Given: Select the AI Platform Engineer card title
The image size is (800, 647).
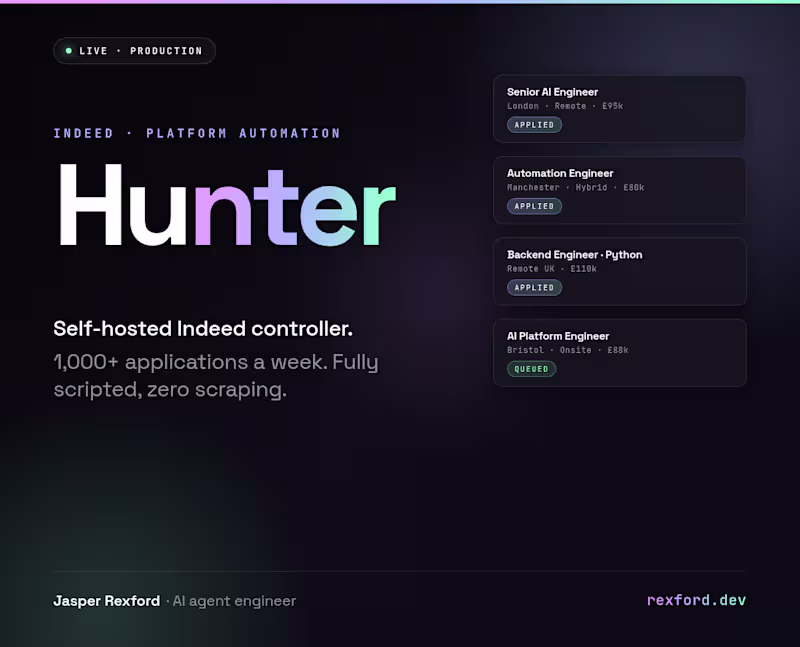Looking at the screenshot, I should coord(558,336).
